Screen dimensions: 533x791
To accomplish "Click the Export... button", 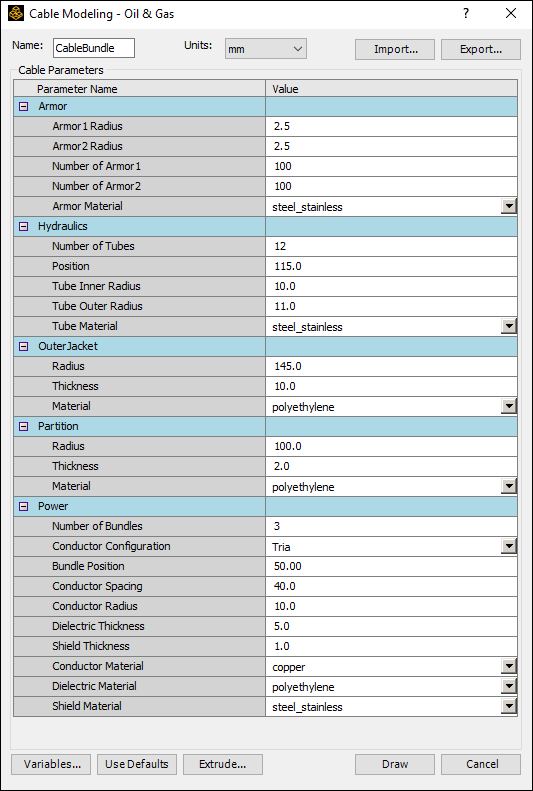I will pyautogui.click(x=481, y=49).
